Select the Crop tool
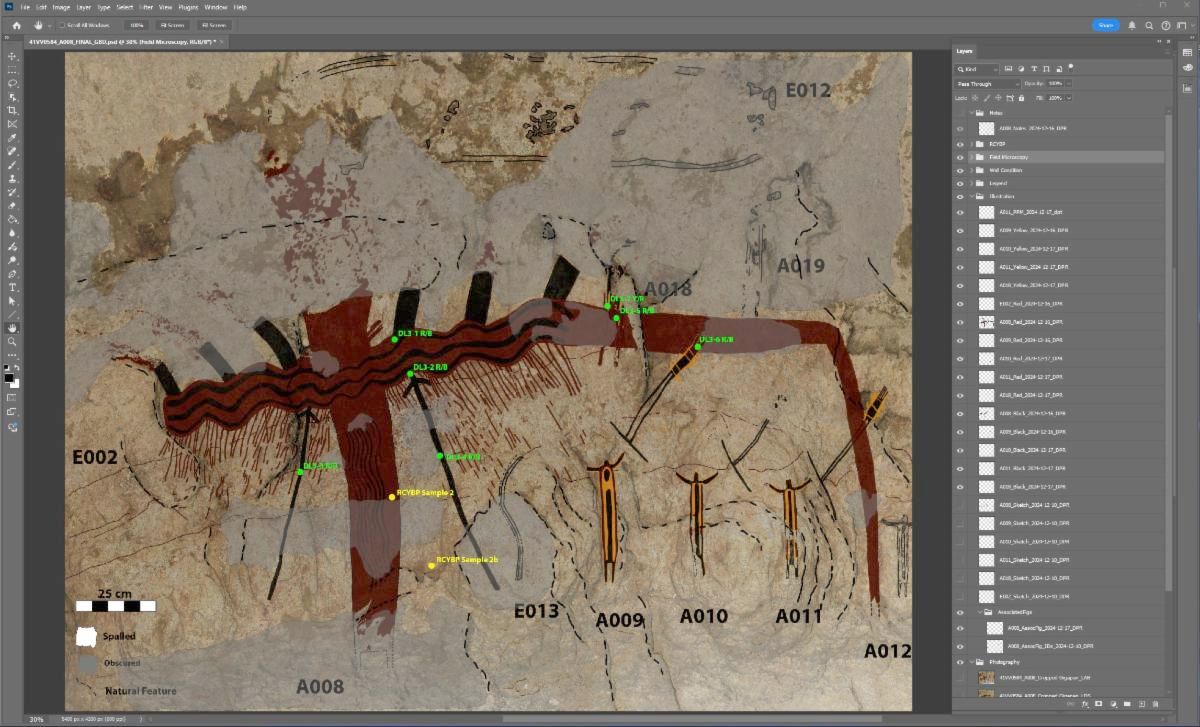The image size is (1200, 727). click(x=13, y=111)
